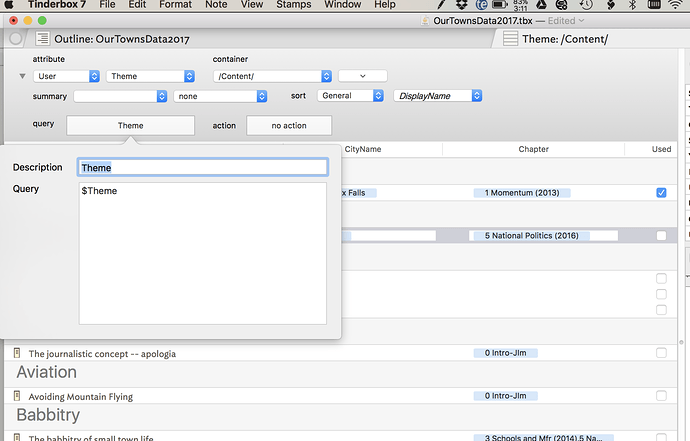Click the Attribute Browser icon beside Theme: /Content/
Image resolution: width=690 pixels, height=441 pixels.
510,39
